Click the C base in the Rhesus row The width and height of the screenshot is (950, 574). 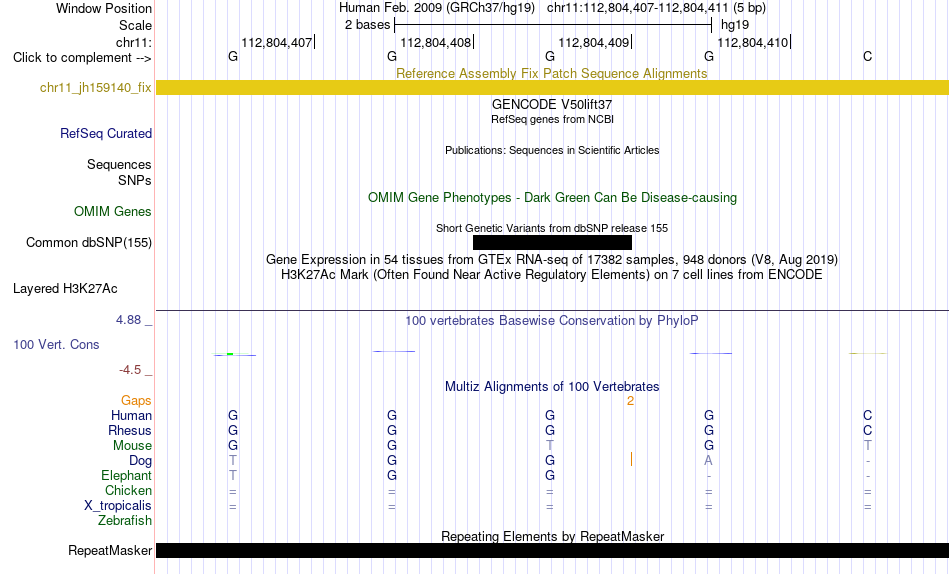[x=868, y=431]
